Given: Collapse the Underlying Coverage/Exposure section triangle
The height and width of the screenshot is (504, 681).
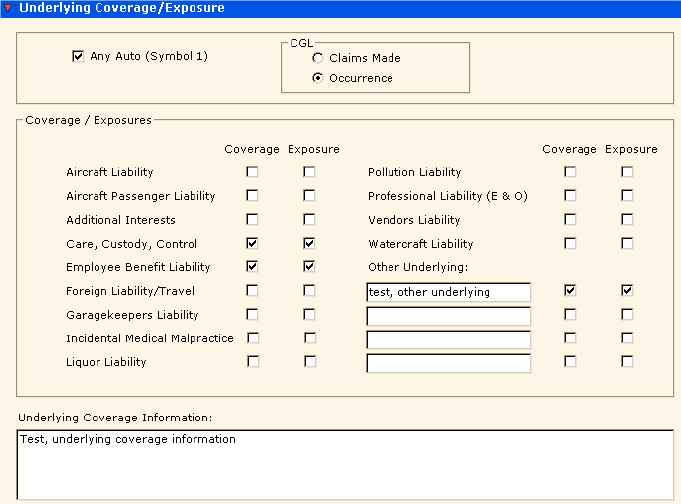Looking at the screenshot, I should 8,7.
